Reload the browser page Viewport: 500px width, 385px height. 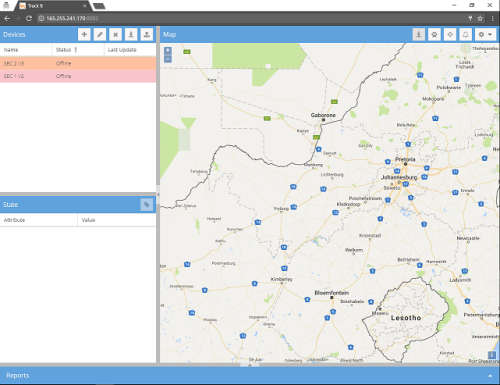(x=29, y=18)
